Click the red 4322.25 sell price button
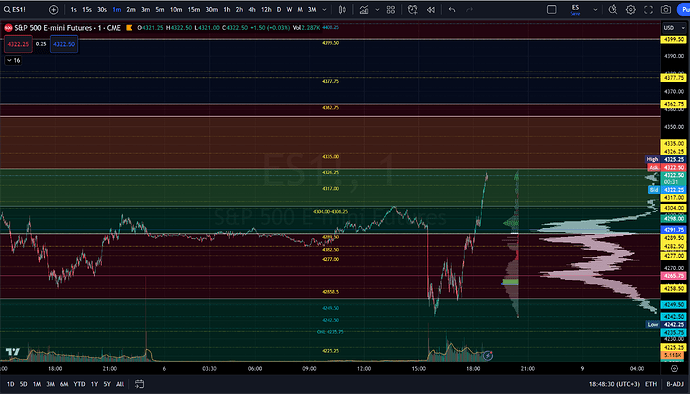 click(18, 44)
